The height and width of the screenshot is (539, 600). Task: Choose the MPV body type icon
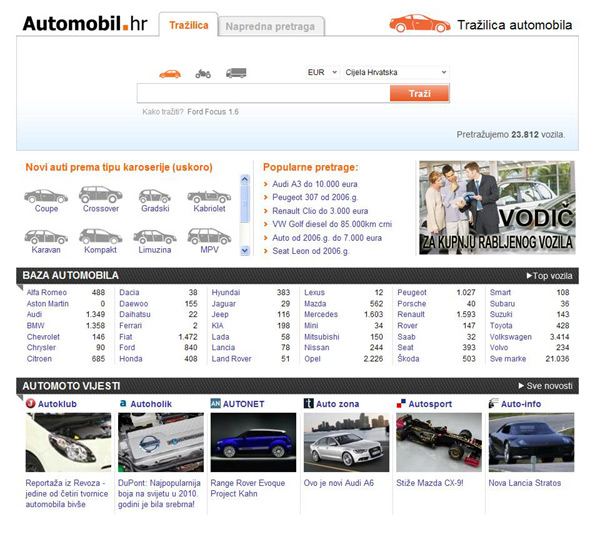[x=209, y=236]
